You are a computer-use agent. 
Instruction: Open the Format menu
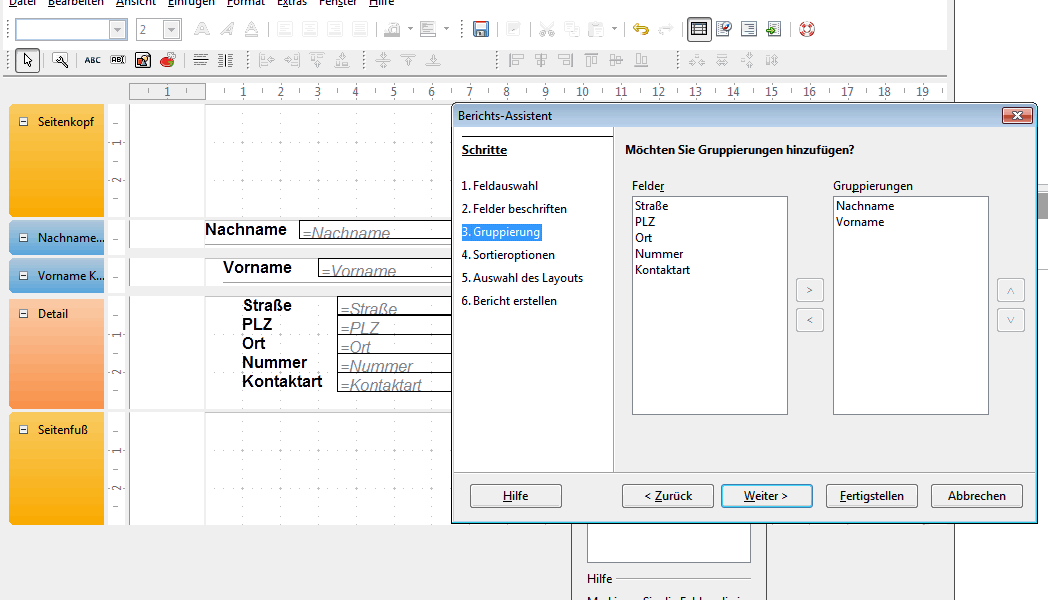tap(245, 3)
